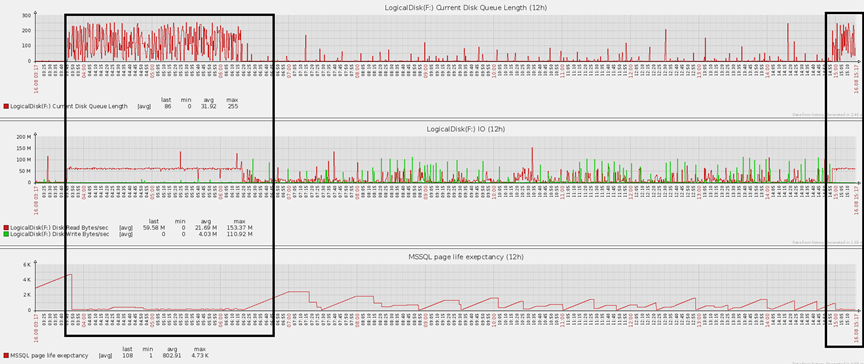Viewport: 866px width, 364px height.
Task: Click the 'MSSQL page life exepctancy' legend label
Action: pos(49,356)
